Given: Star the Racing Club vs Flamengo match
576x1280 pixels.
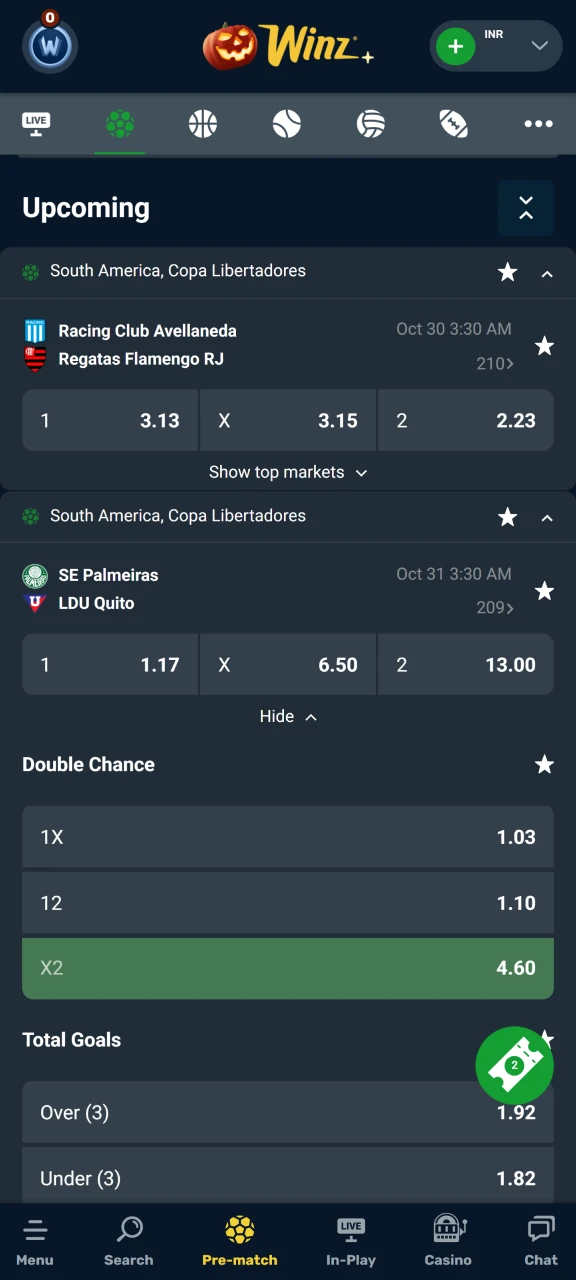Looking at the screenshot, I should (544, 346).
